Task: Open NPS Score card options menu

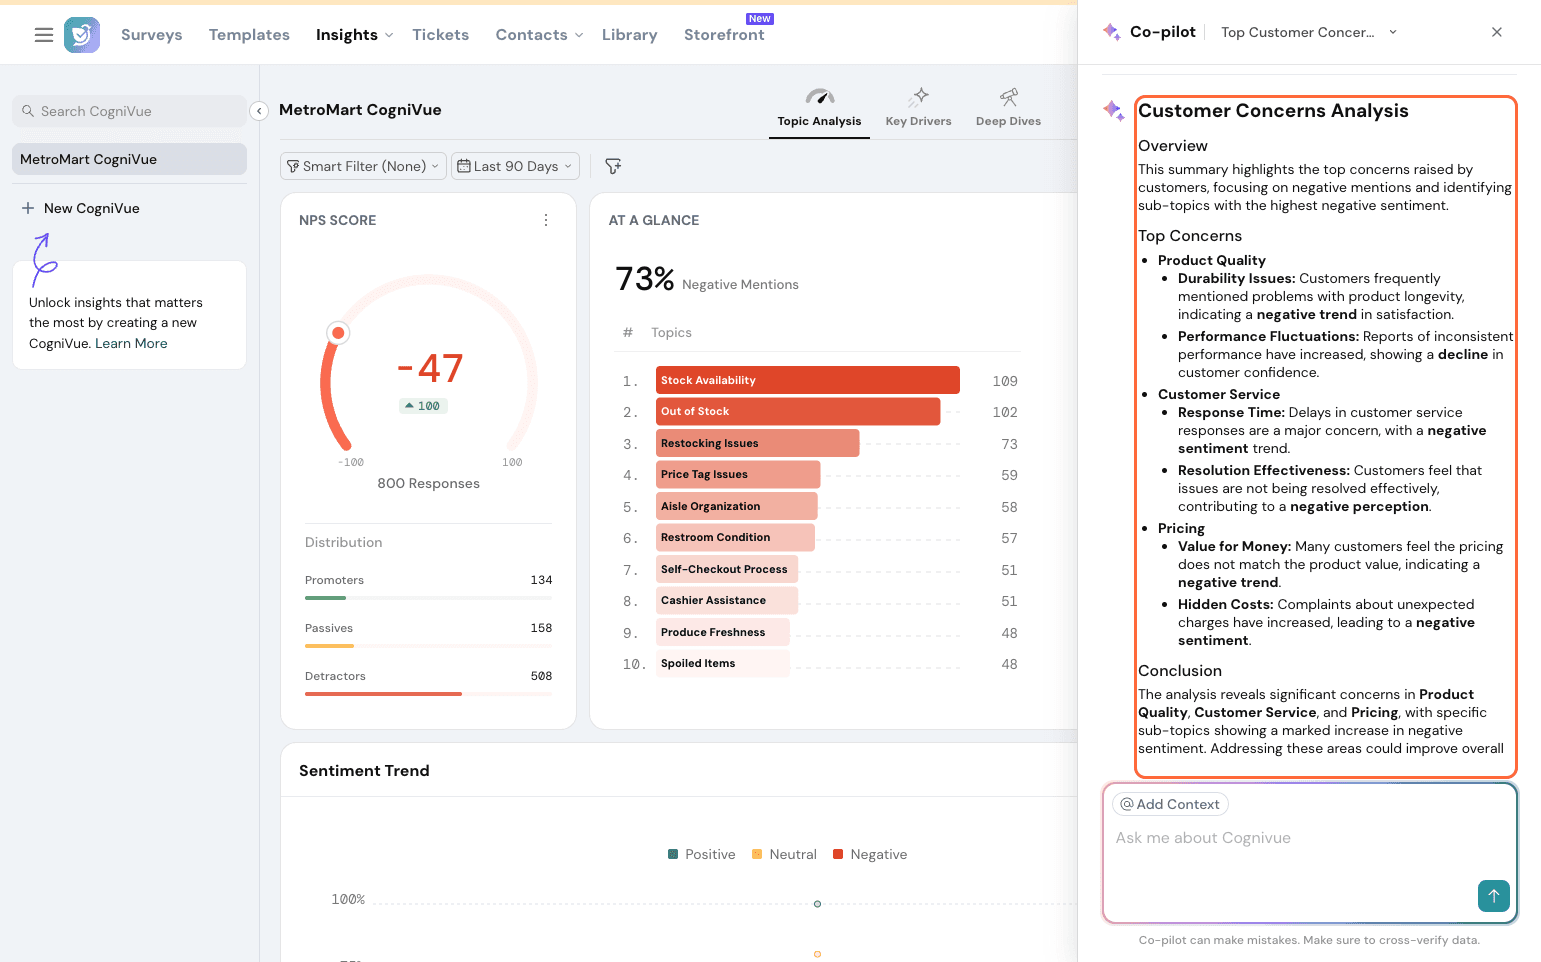Action: coord(546,220)
